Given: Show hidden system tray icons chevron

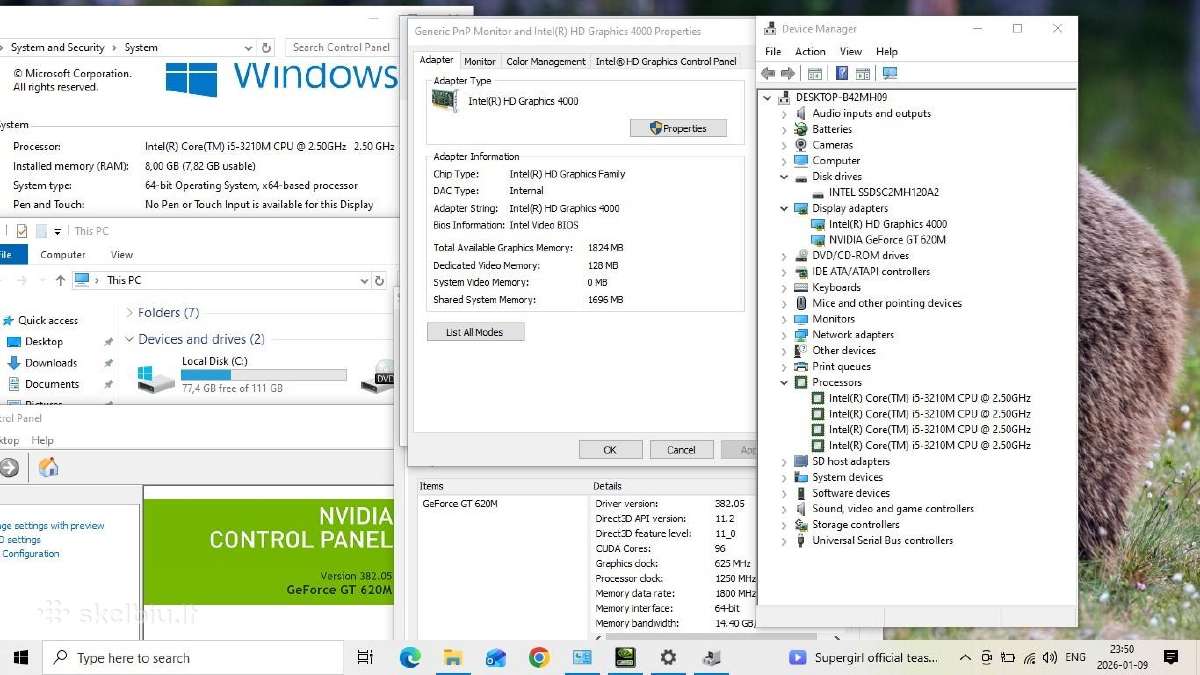Looking at the screenshot, I should tap(965, 657).
